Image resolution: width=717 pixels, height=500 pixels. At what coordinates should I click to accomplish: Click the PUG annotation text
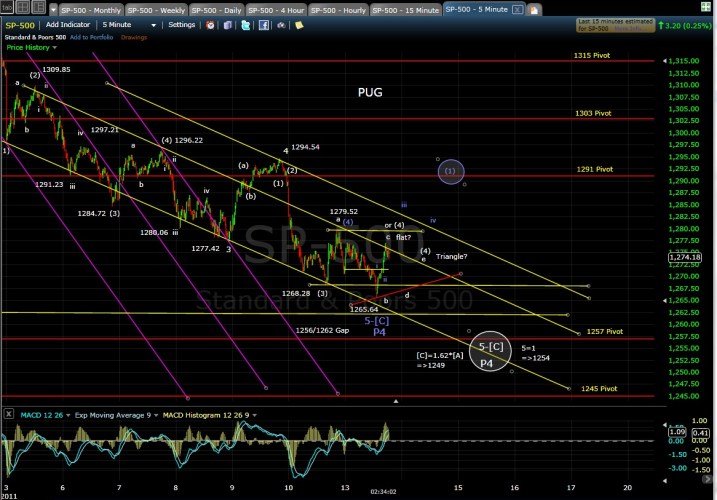(x=370, y=92)
